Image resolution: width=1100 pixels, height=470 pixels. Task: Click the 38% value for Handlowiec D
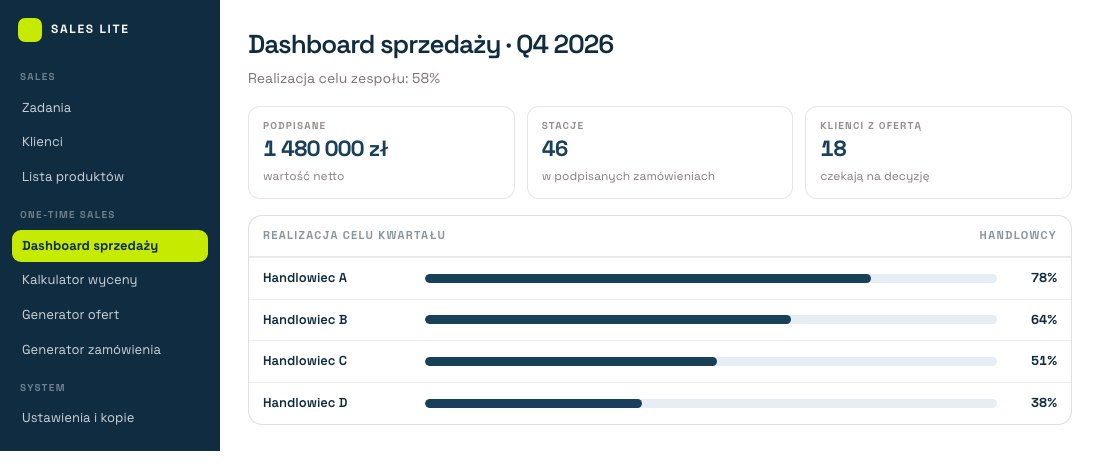tap(1044, 403)
